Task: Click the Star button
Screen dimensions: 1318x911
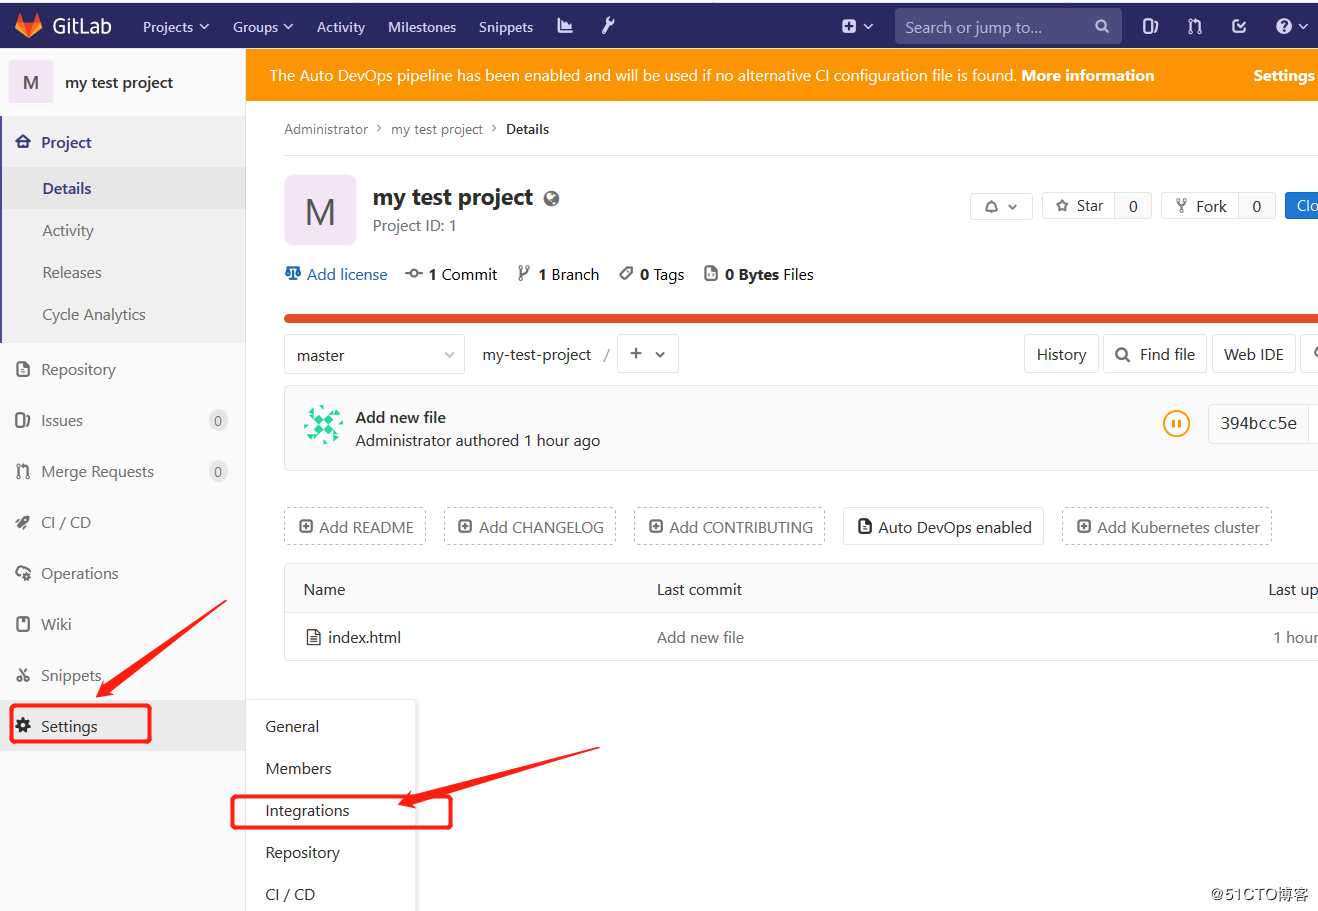Action: click(1078, 206)
